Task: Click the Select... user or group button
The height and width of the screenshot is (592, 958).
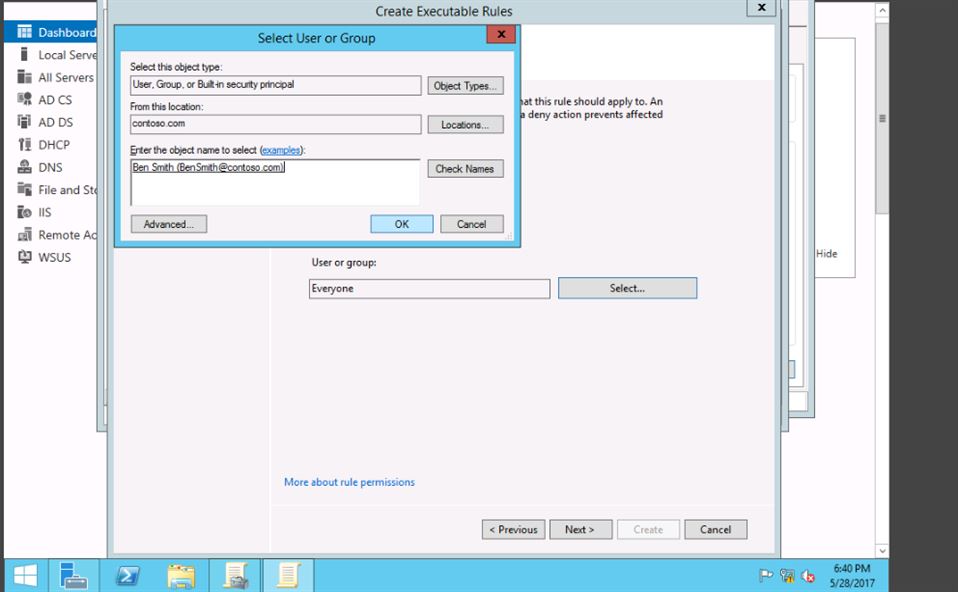Action: coord(627,288)
